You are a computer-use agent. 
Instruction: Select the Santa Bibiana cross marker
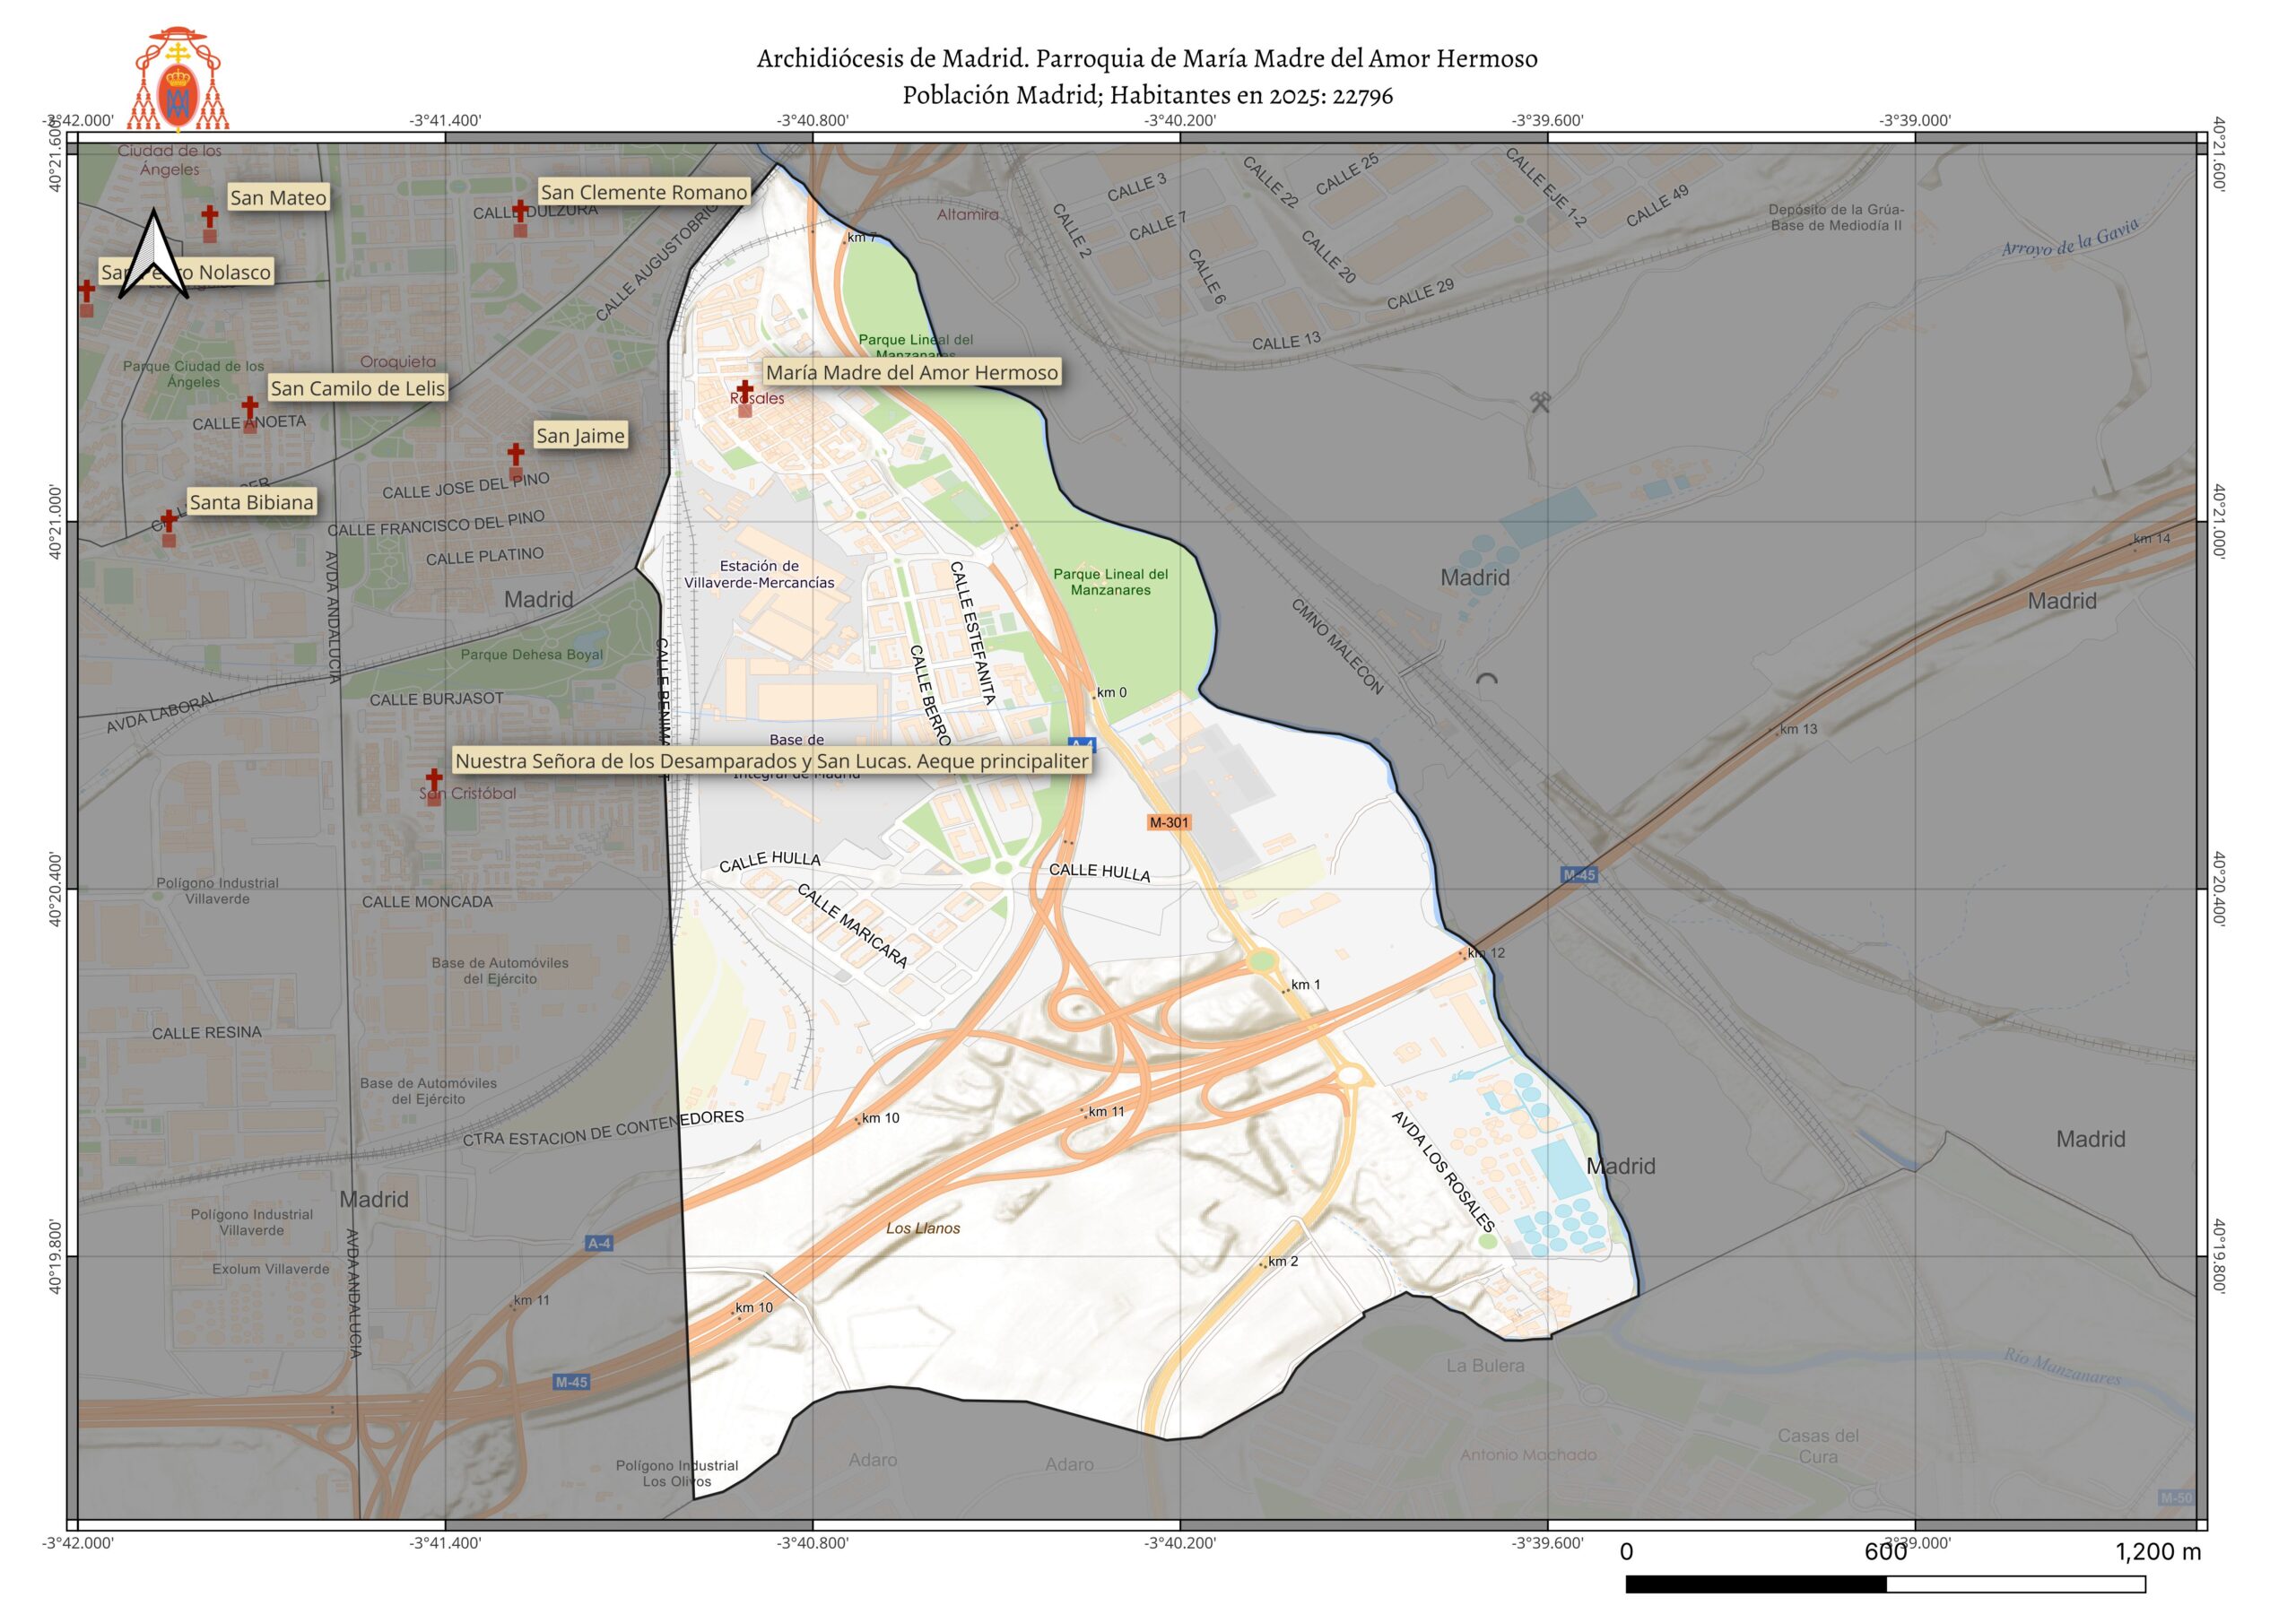click(169, 522)
